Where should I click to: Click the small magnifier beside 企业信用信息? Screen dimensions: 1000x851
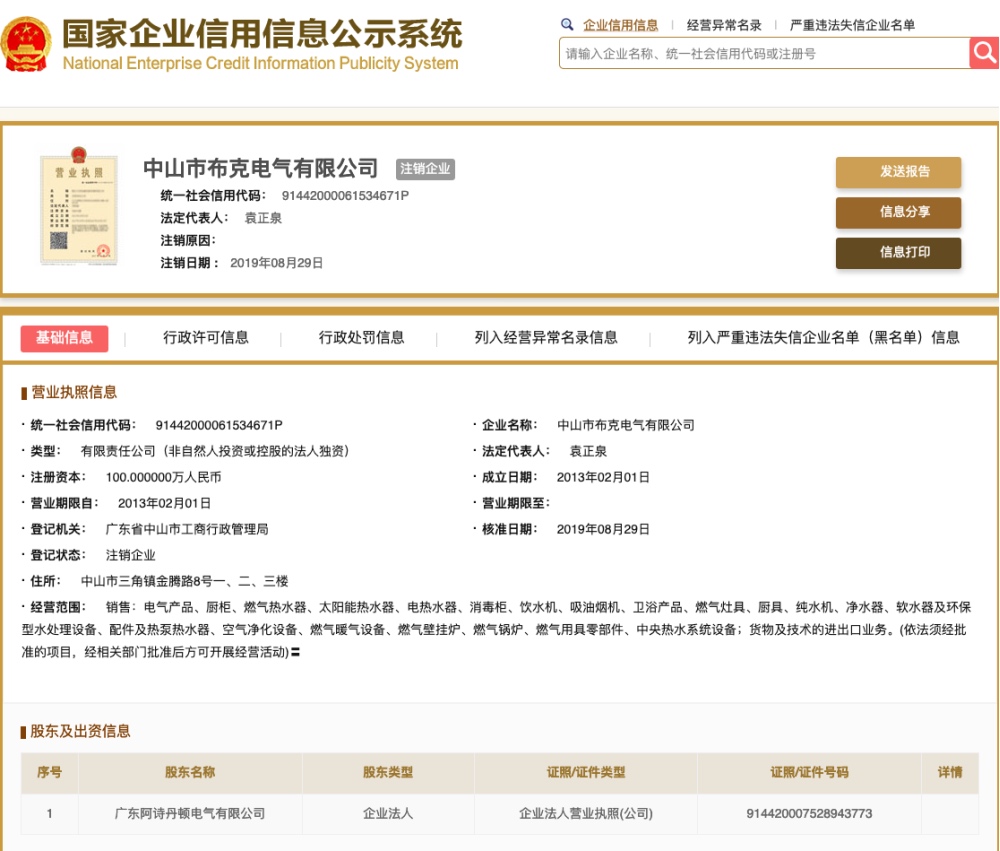point(568,24)
